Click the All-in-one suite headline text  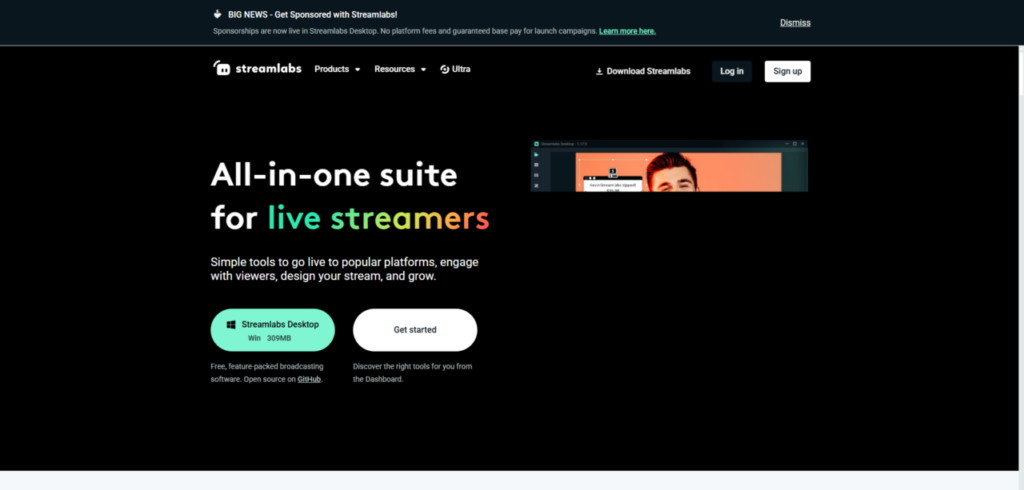click(x=350, y=197)
